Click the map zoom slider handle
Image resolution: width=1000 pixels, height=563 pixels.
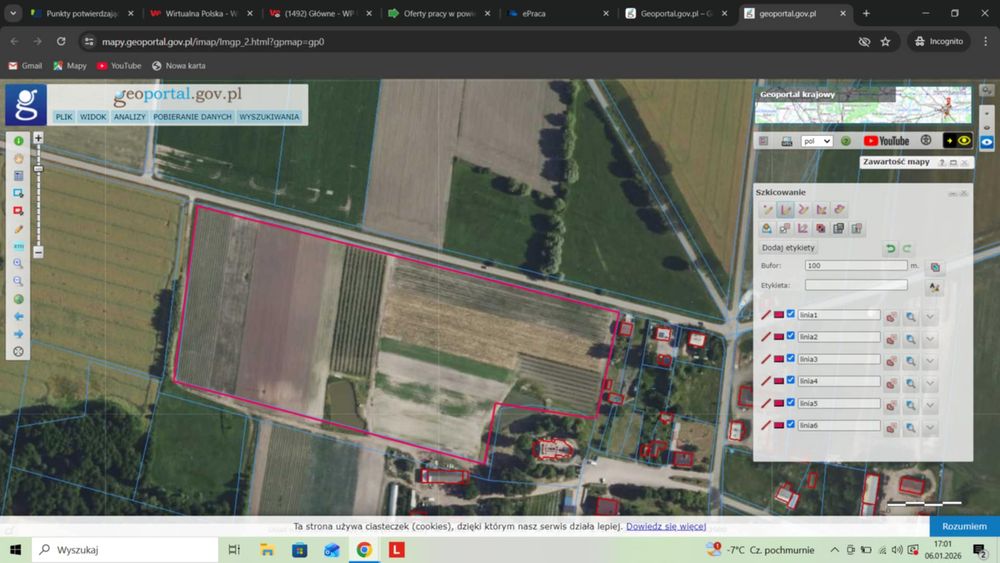click(x=38, y=168)
